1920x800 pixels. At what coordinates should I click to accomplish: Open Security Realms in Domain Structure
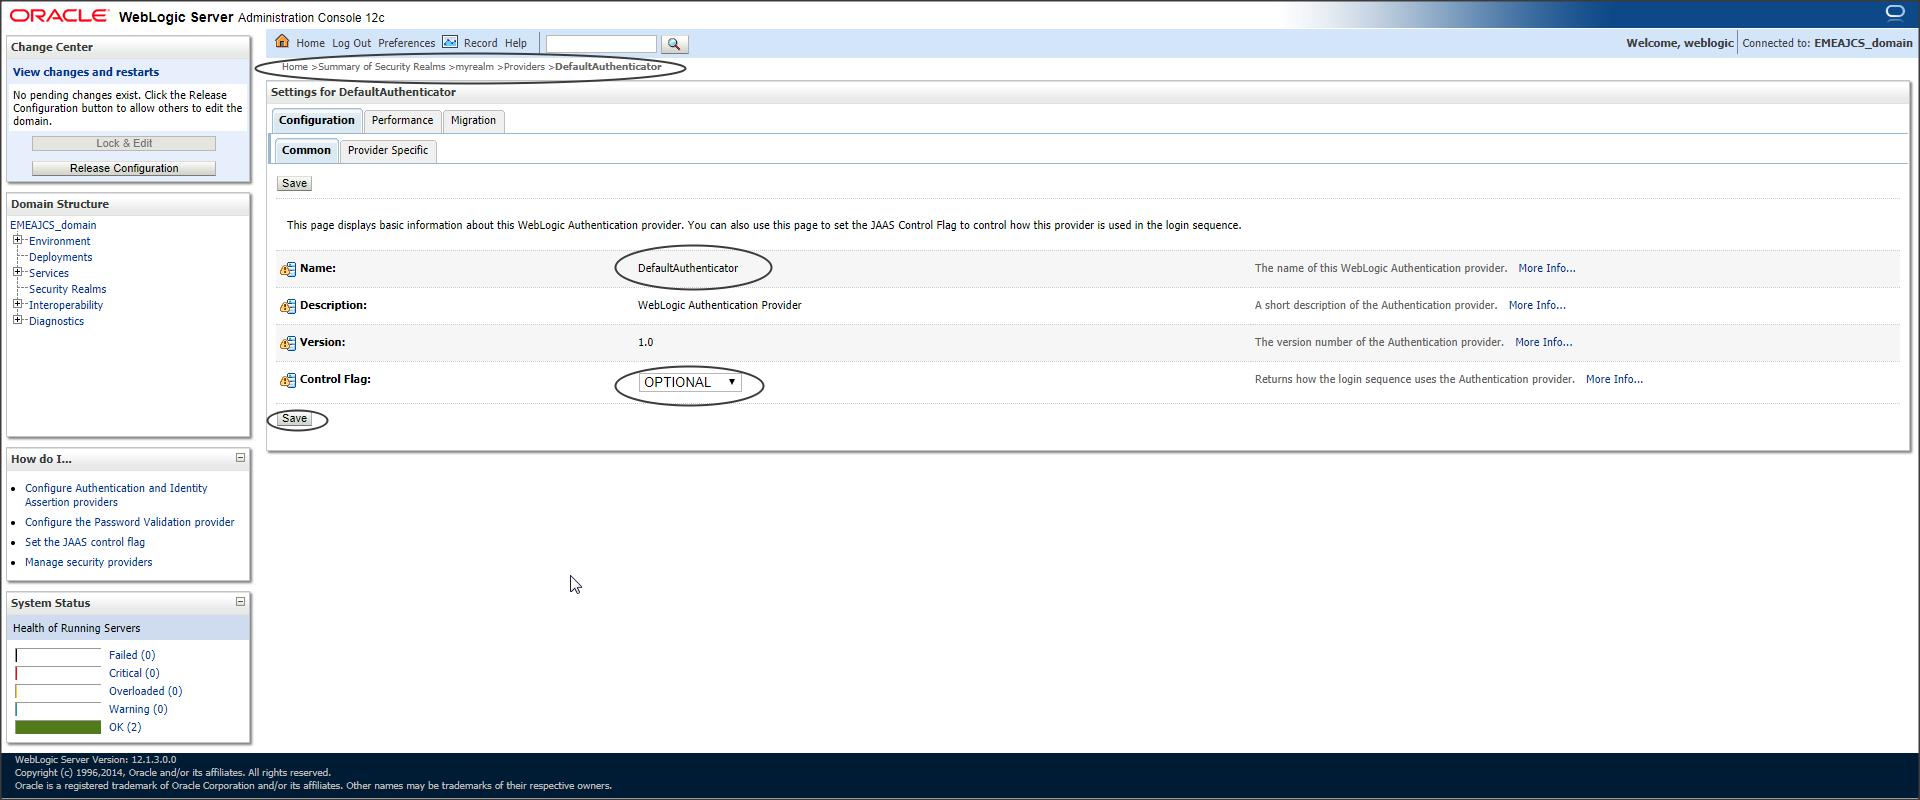pos(67,289)
